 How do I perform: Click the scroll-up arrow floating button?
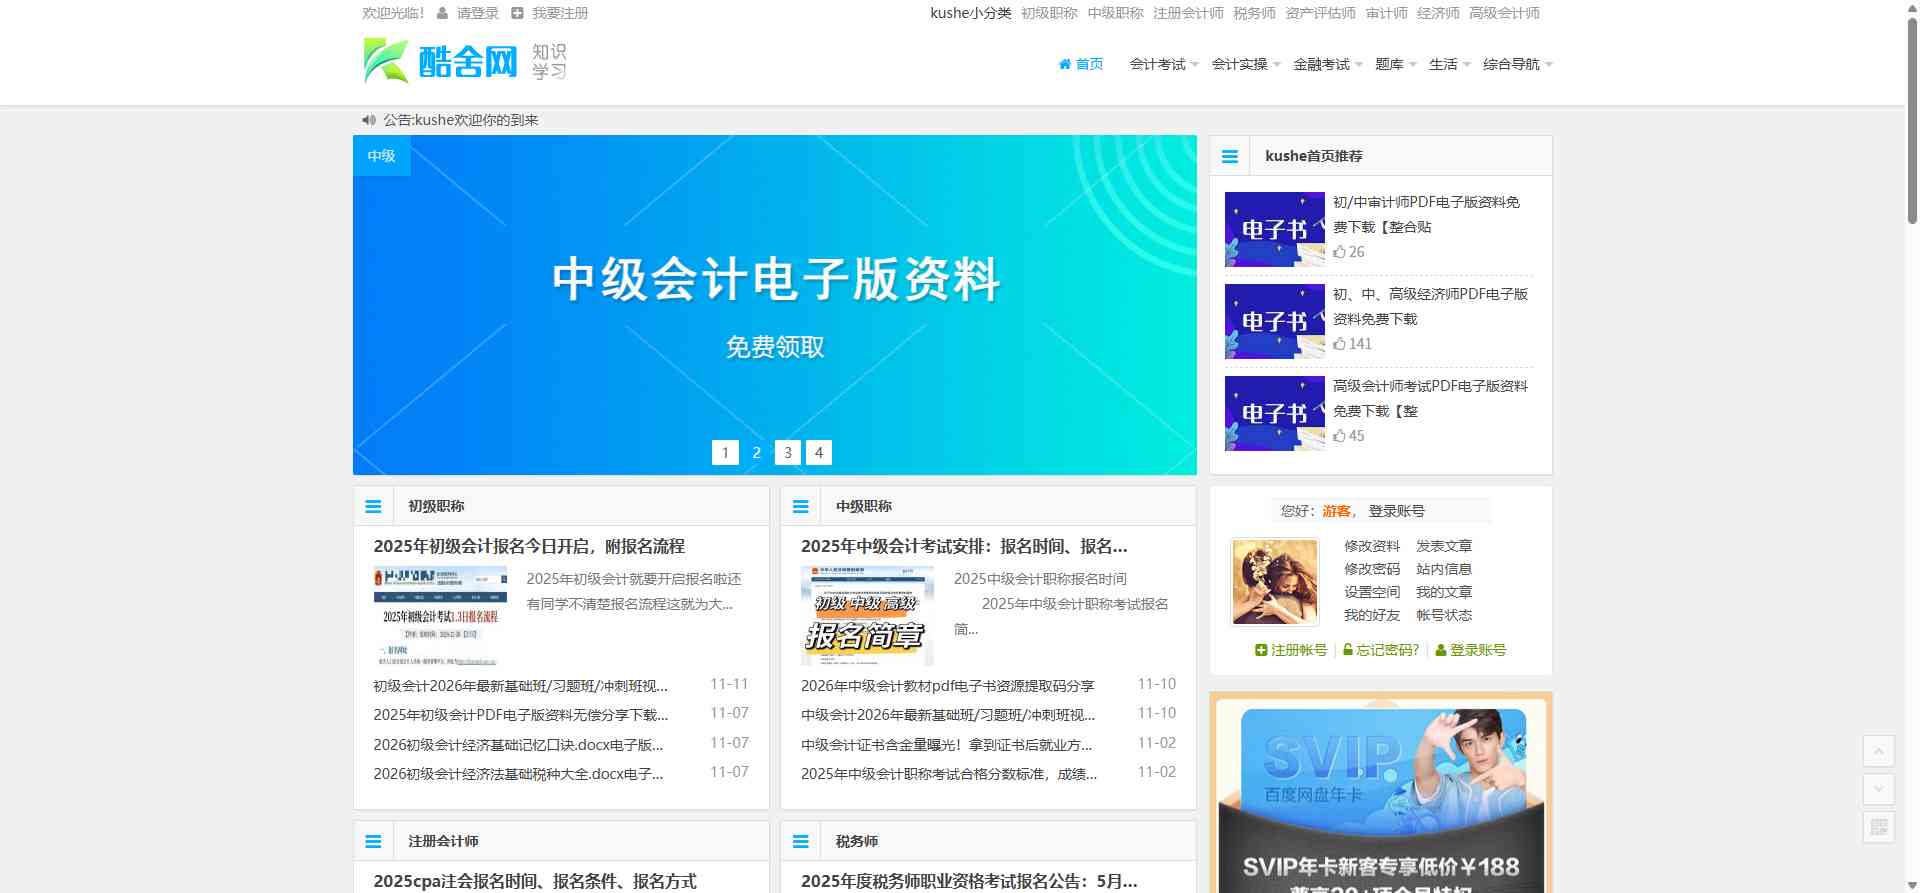pos(1878,751)
